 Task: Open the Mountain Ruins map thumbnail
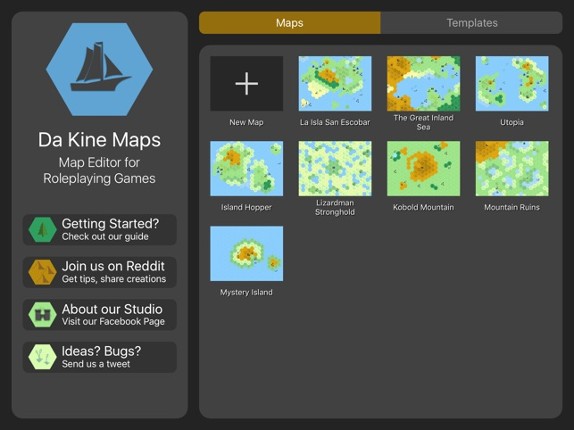pos(512,168)
